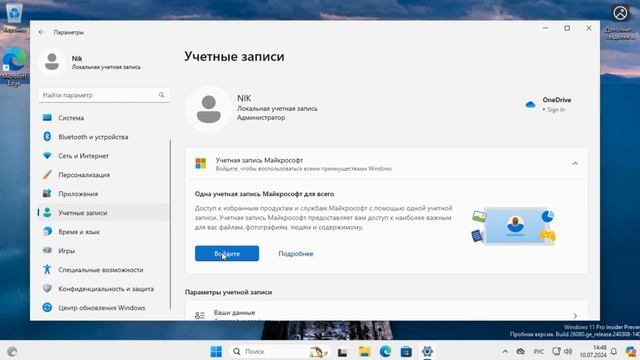Open OneDrive Sign in shortcut

548,104
